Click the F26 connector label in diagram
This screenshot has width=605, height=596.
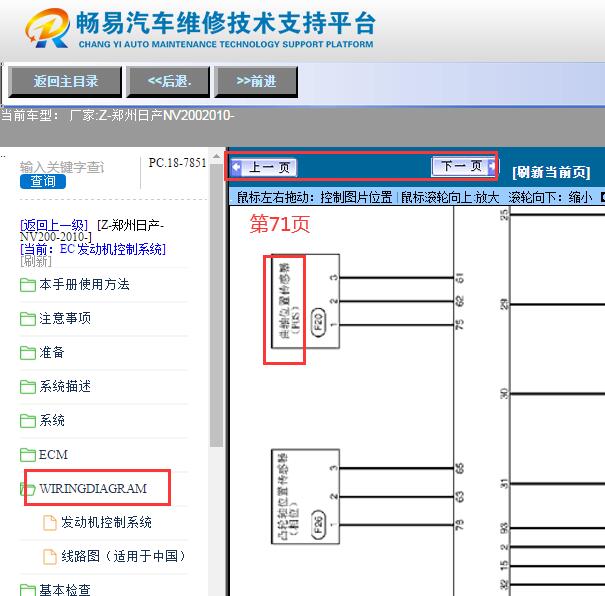coord(318,525)
